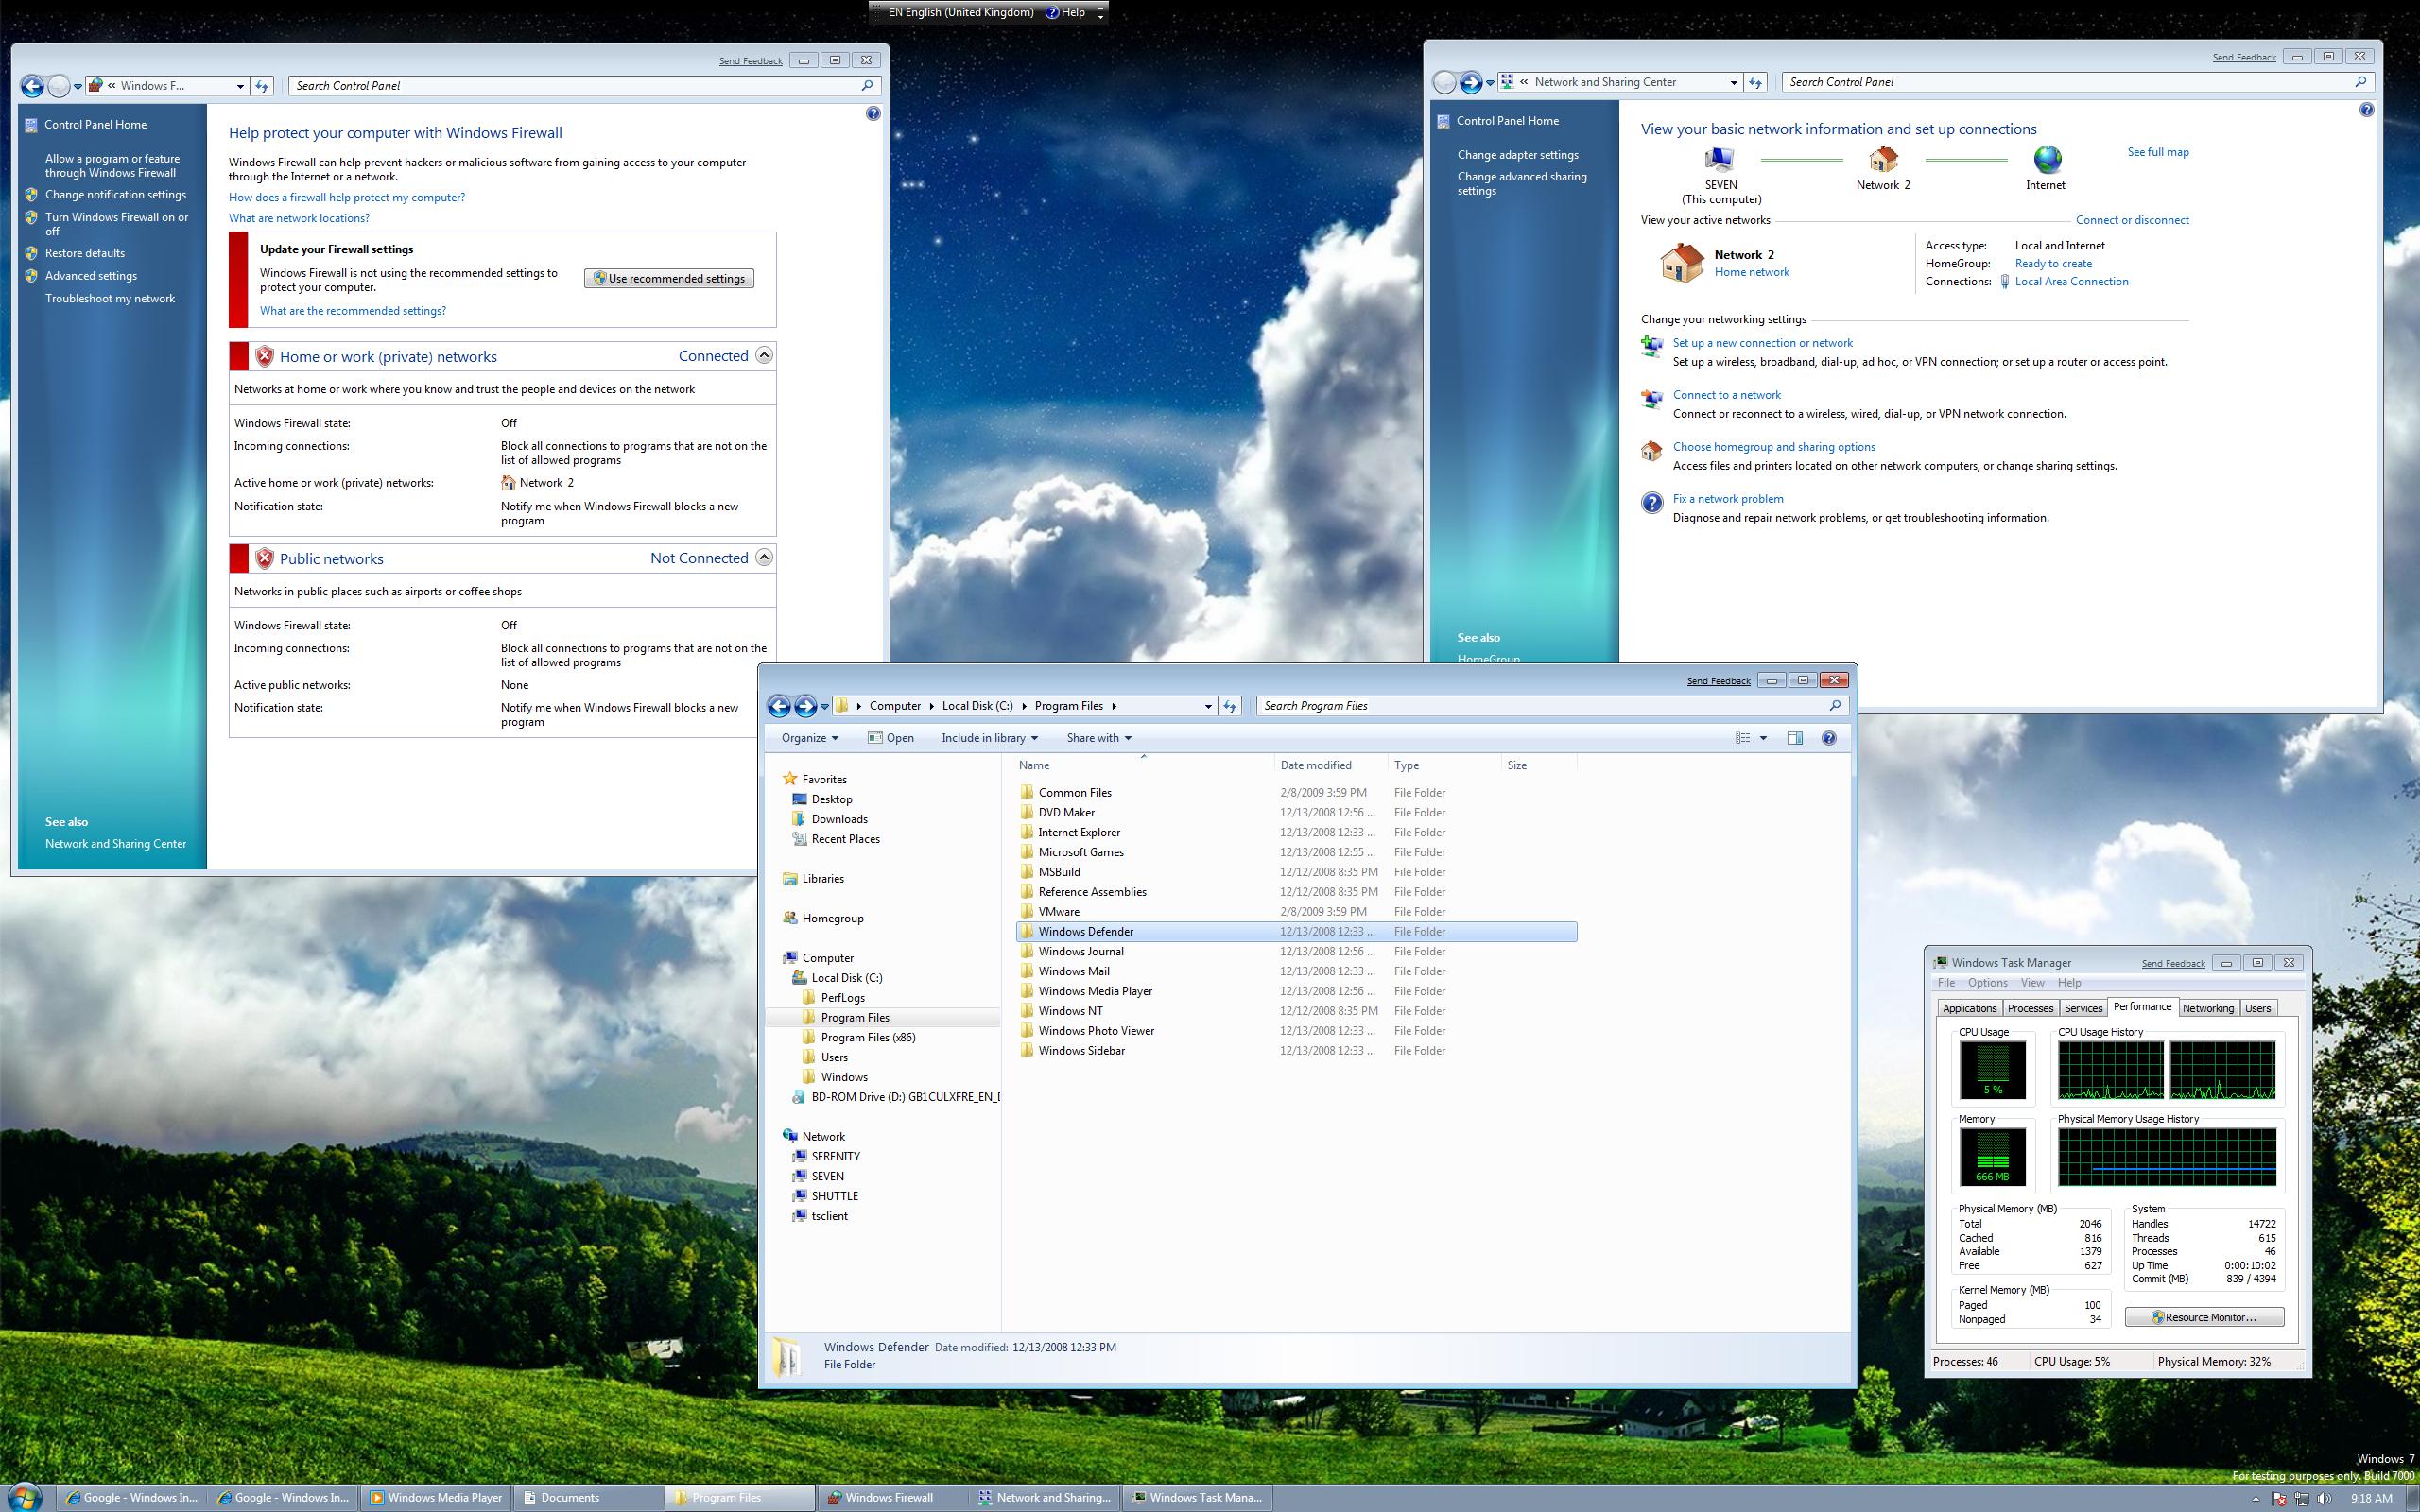The width and height of the screenshot is (2420, 1512).
Task: Expand Program Files address bar history dropdown
Action: (x=1207, y=706)
